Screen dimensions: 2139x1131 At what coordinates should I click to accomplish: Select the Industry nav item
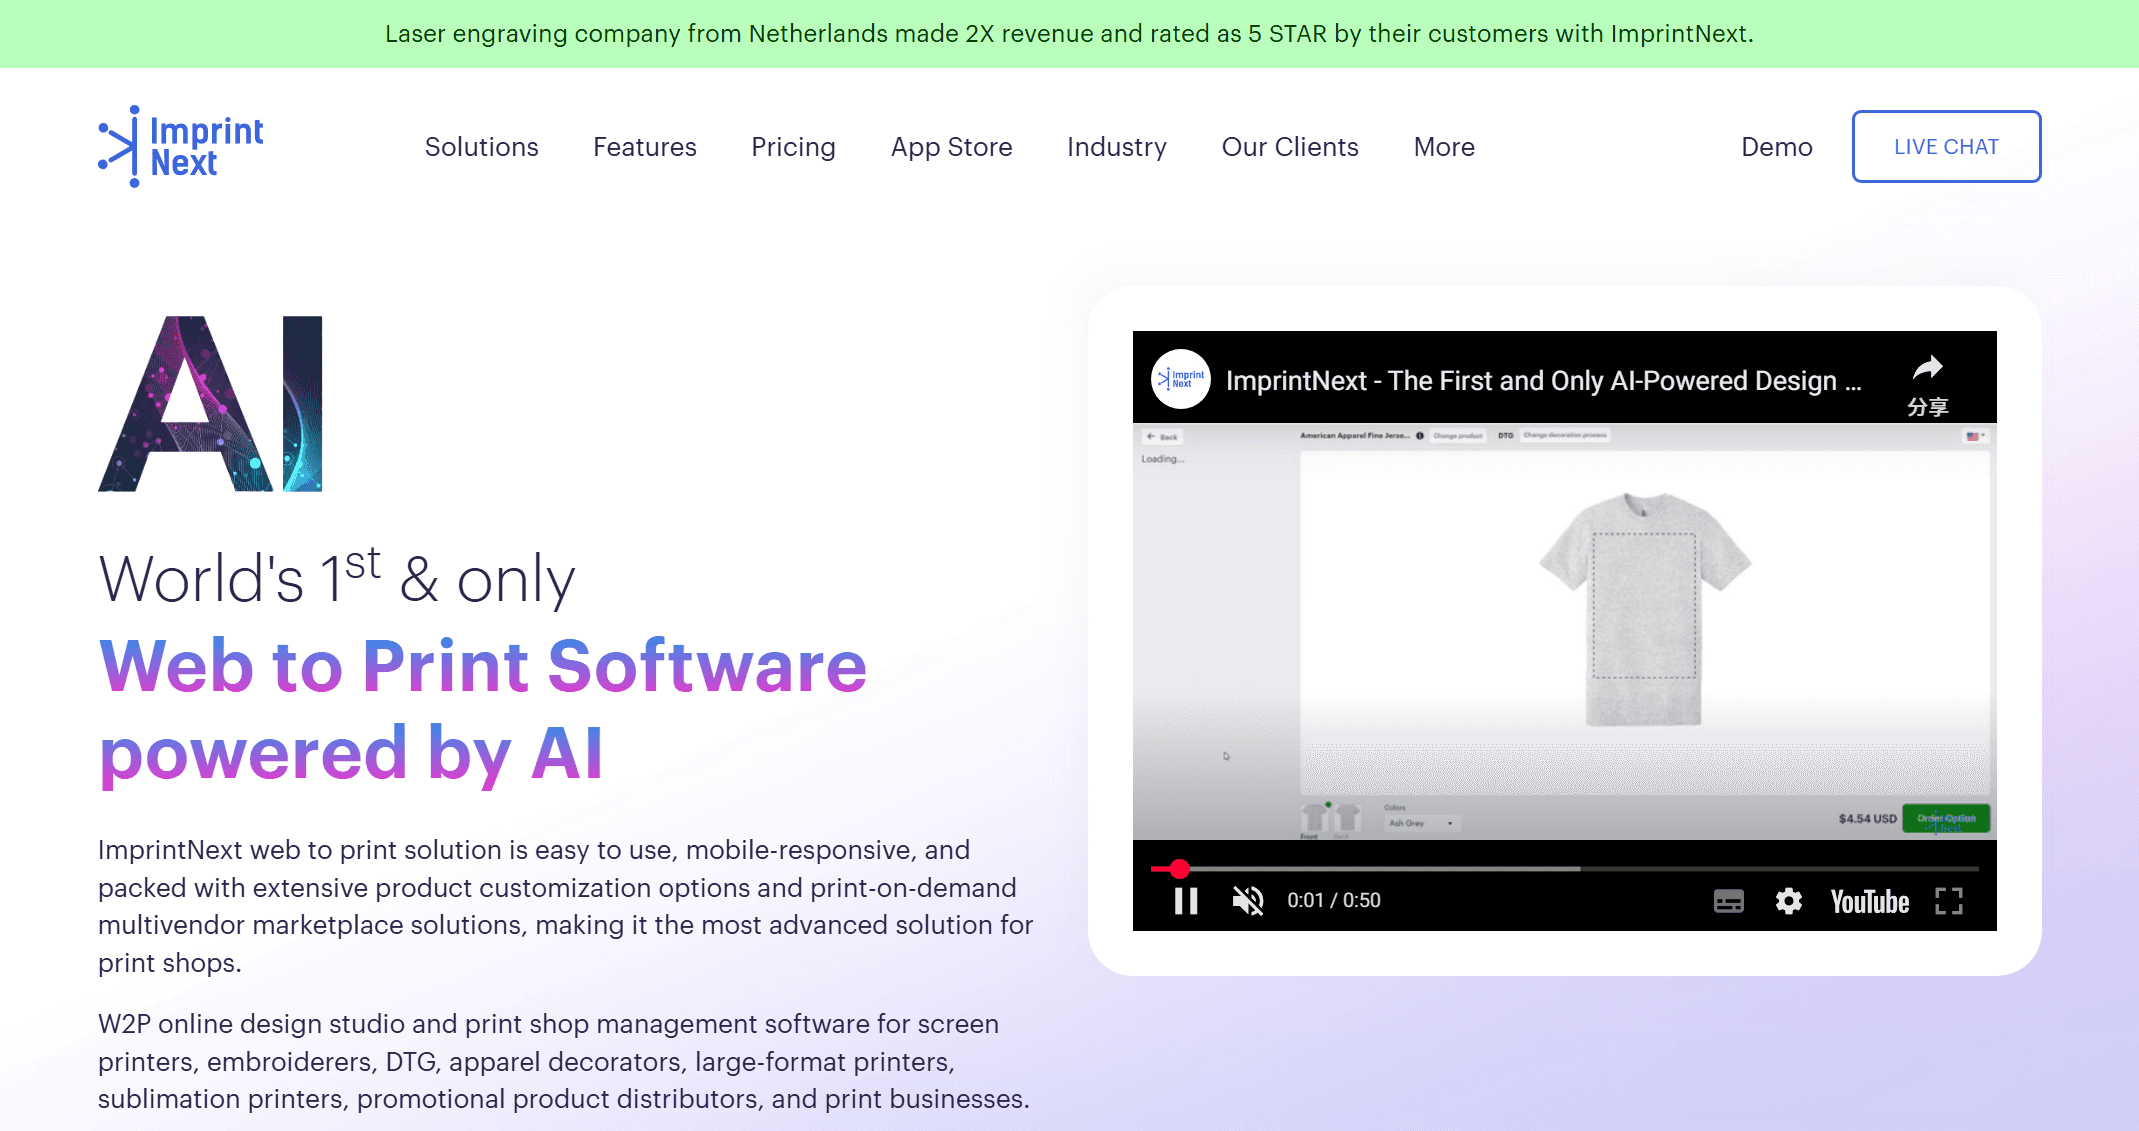[x=1116, y=147]
